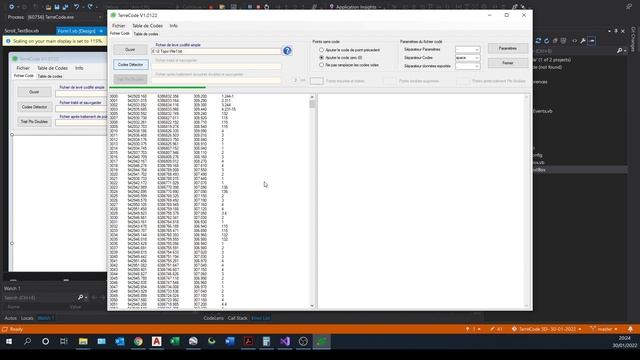Click the taskbar Search icon
Screen dimensions: 640x360
pos(27,341)
